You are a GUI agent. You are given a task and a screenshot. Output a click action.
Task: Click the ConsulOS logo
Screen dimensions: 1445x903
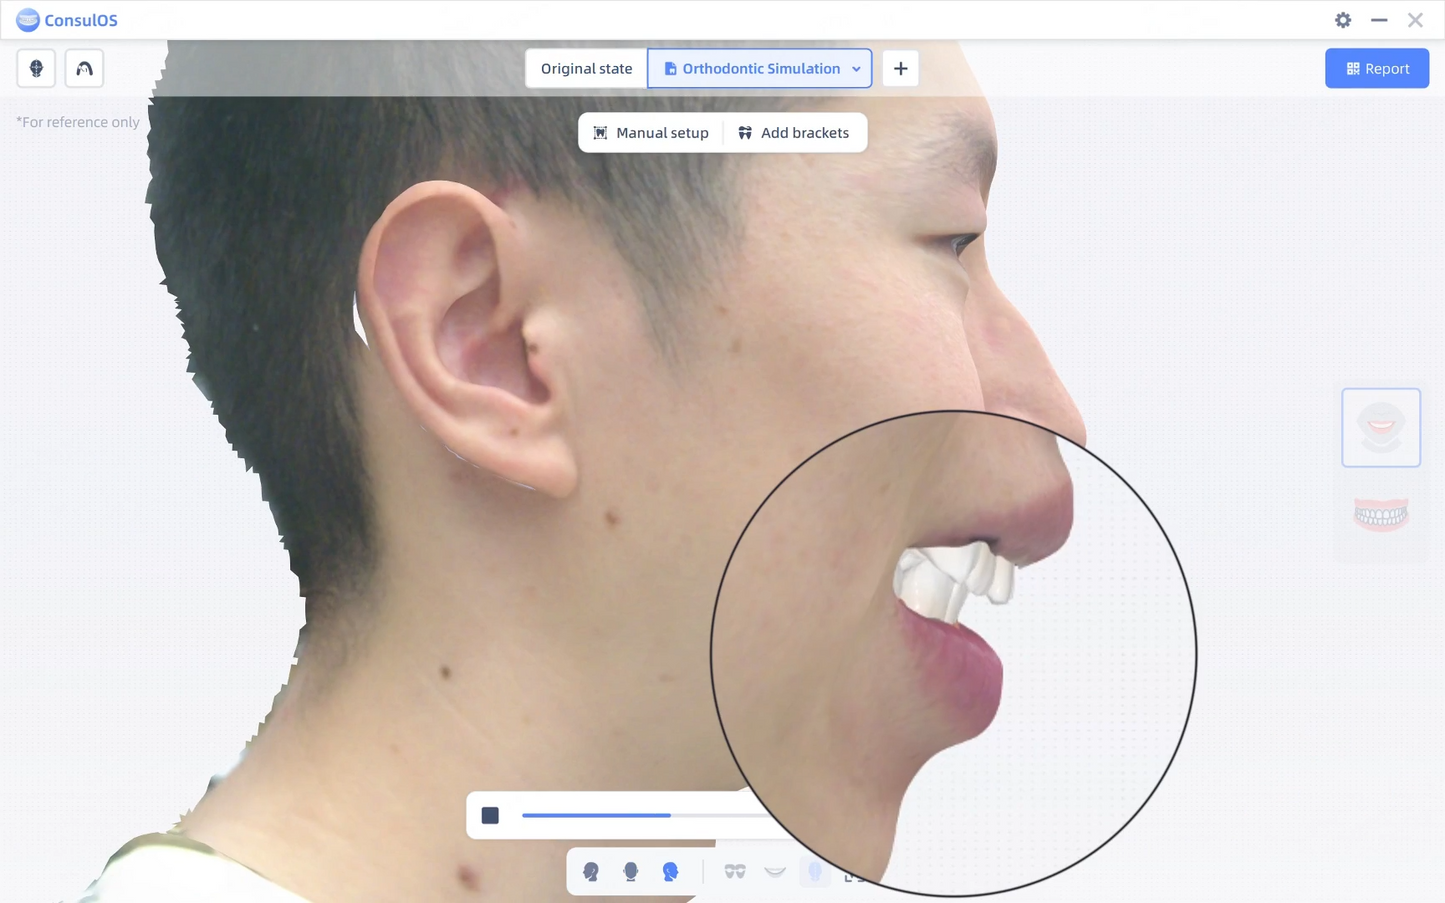[67, 20]
